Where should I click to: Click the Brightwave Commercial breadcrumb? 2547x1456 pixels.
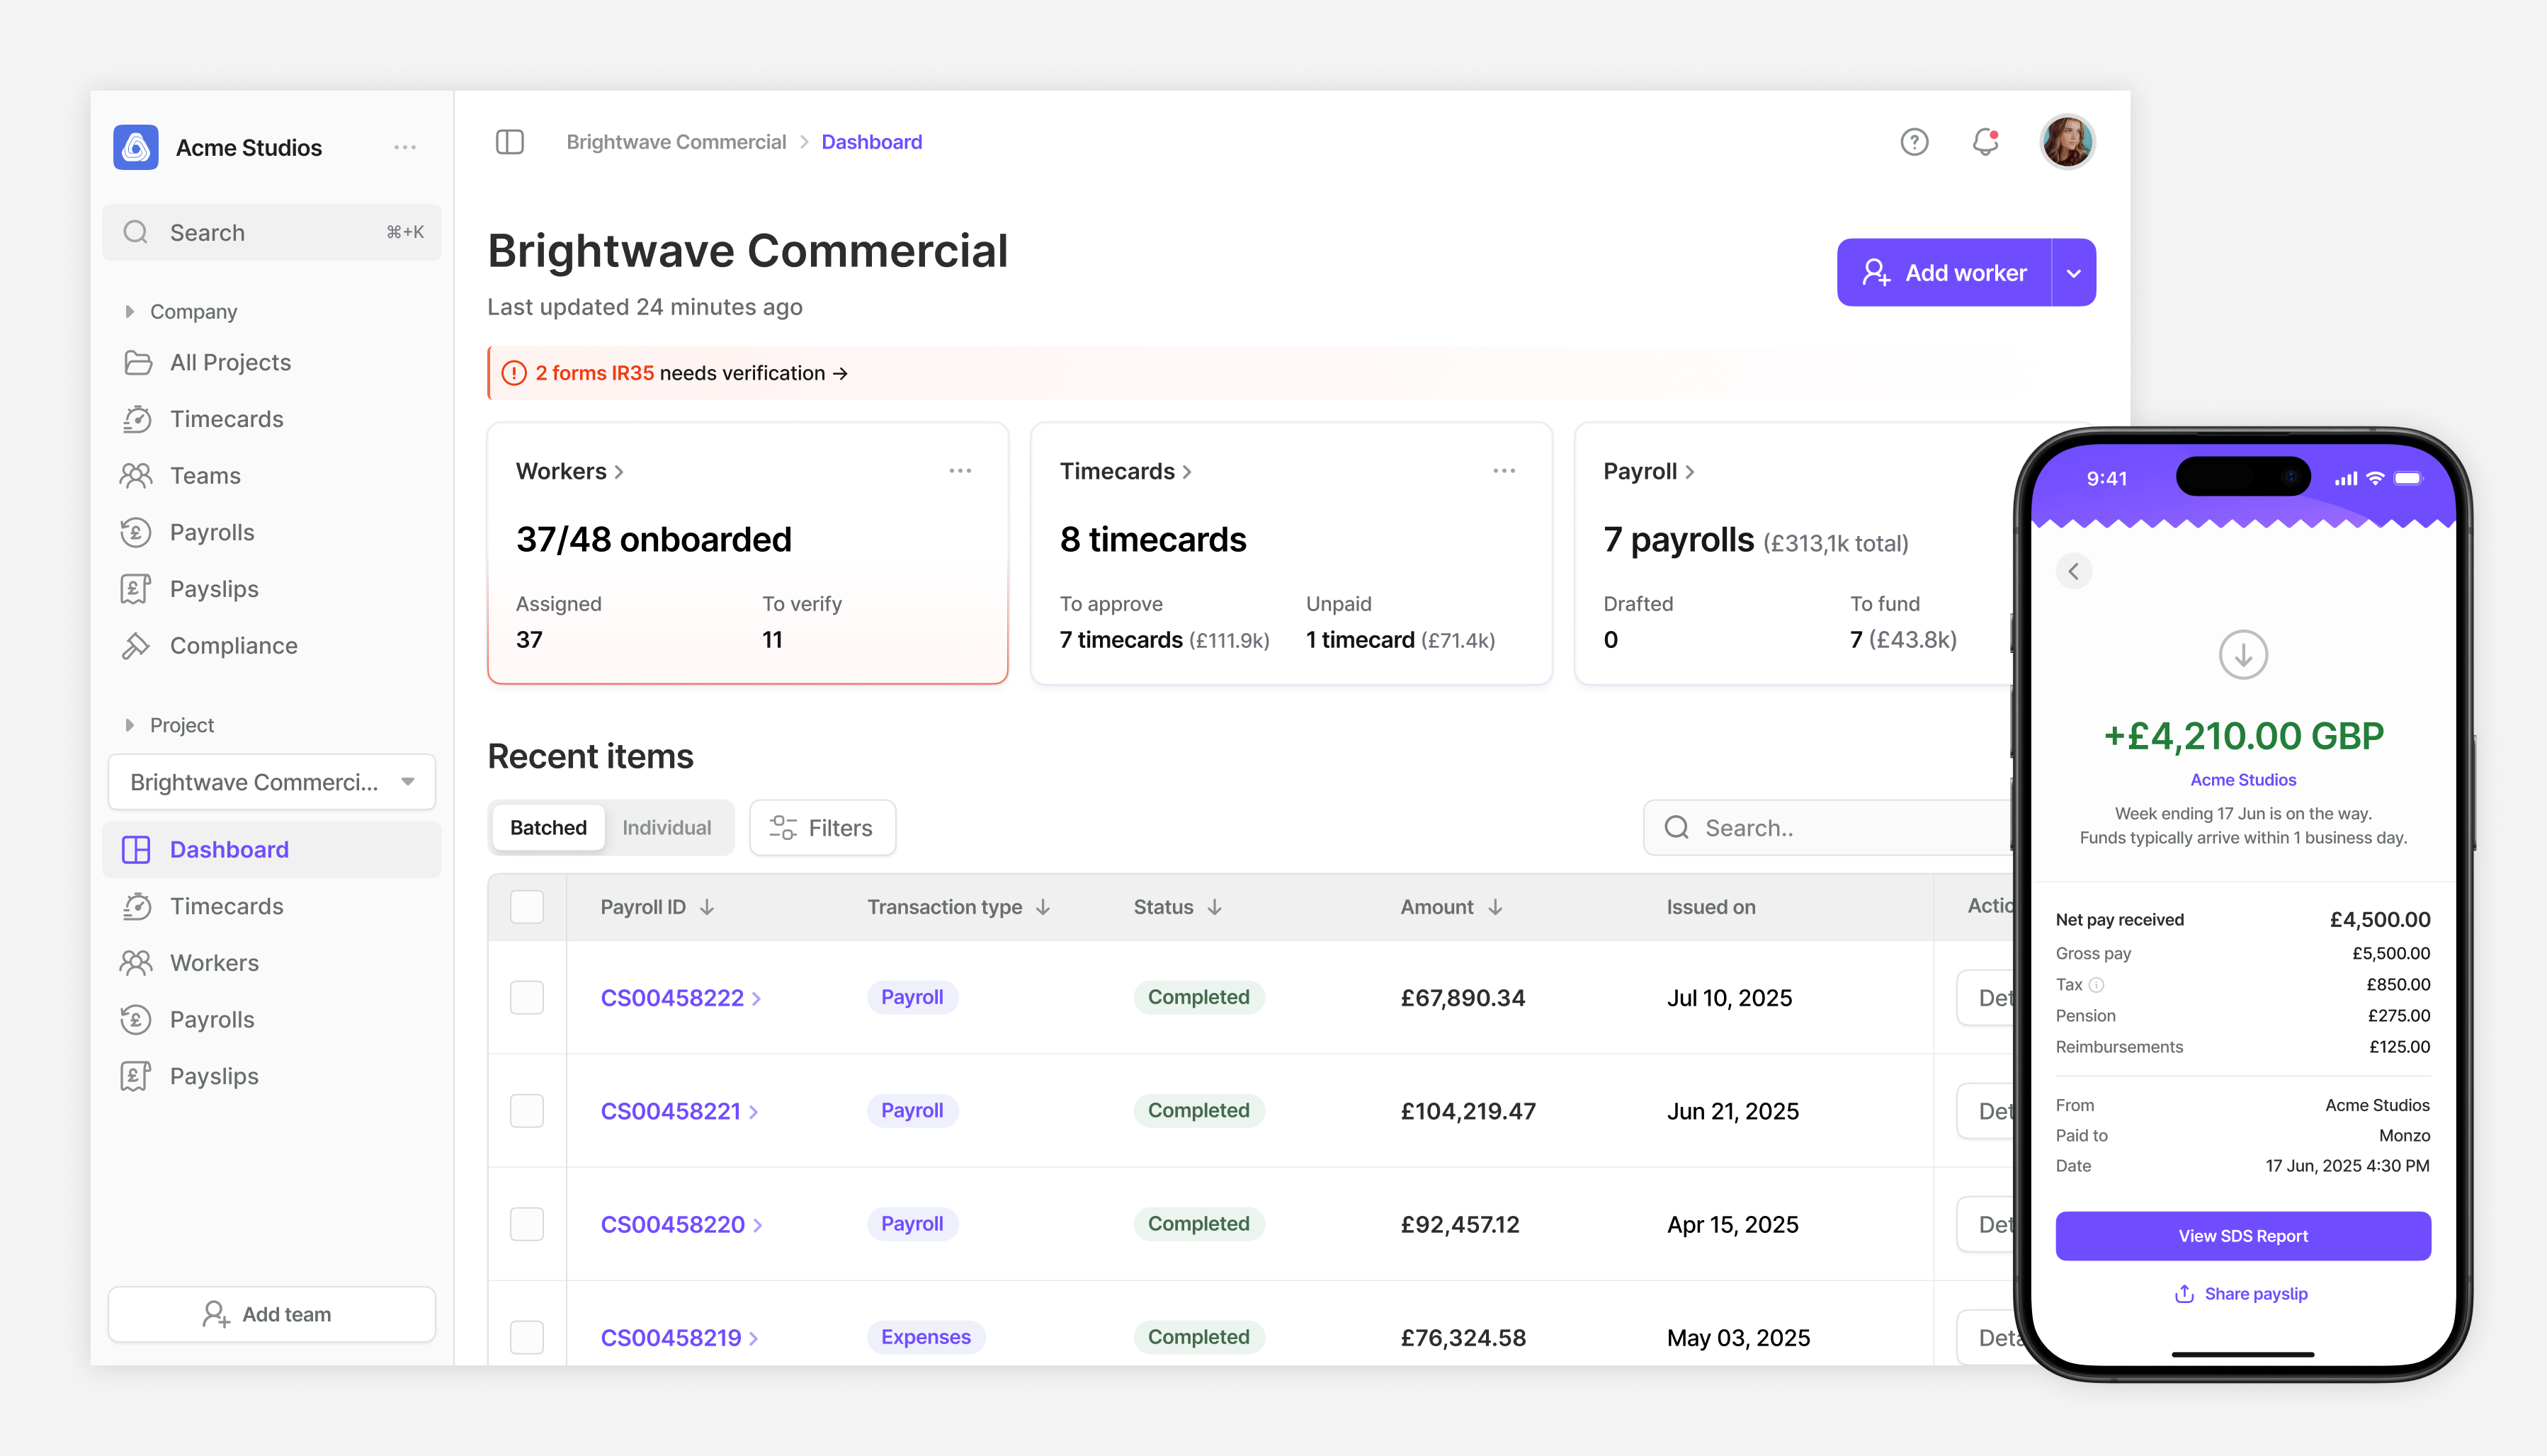pyautogui.click(x=676, y=142)
